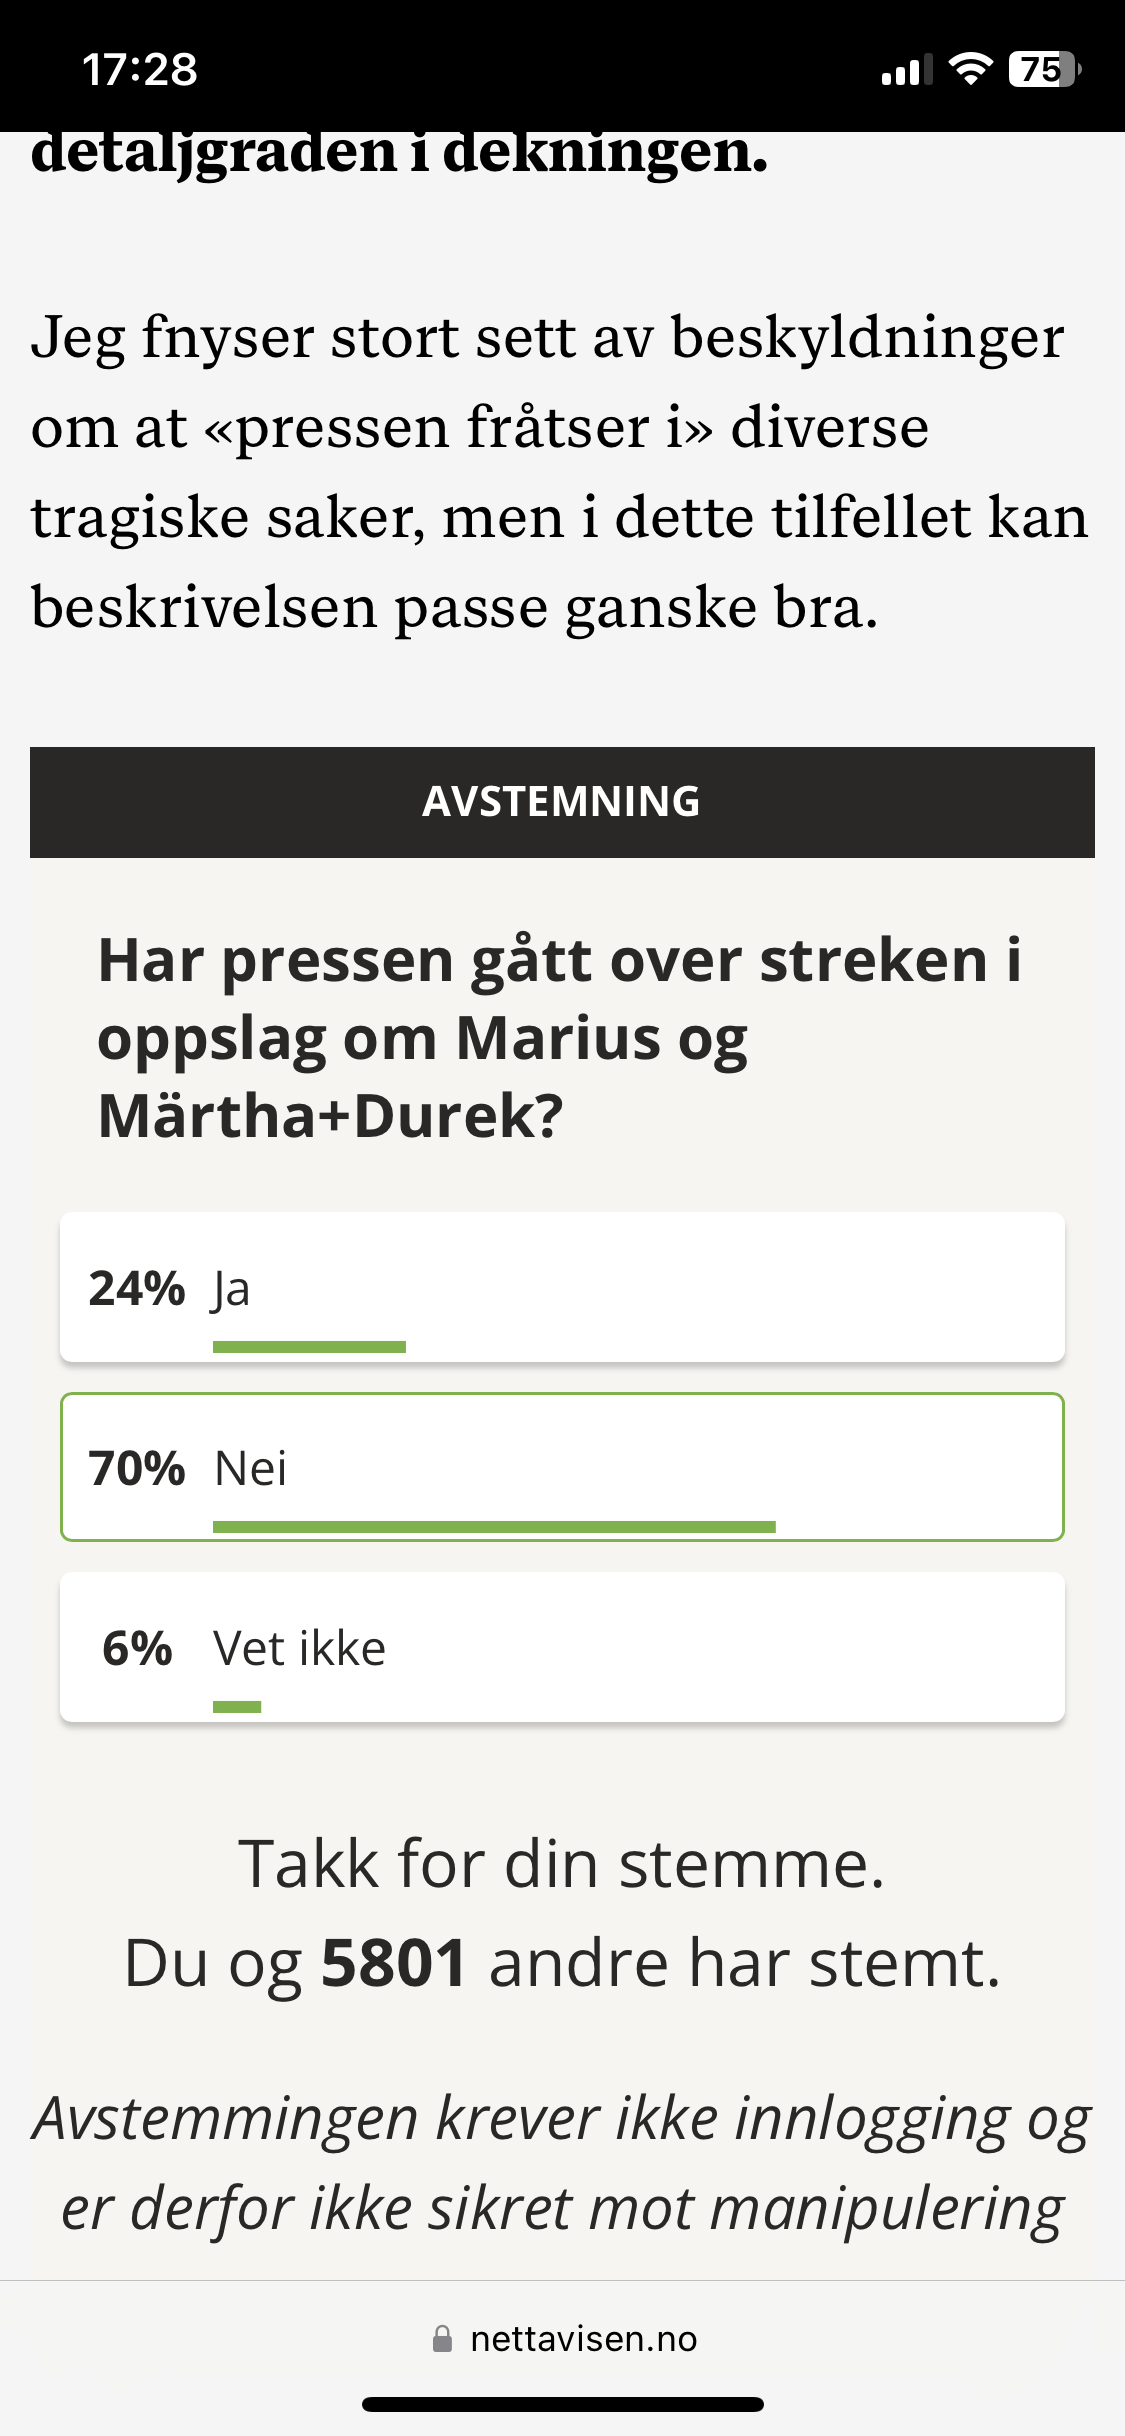Tap the manipulering disclaimer text
Image resolution: width=1125 pixels, height=2436 pixels.
click(x=562, y=2164)
